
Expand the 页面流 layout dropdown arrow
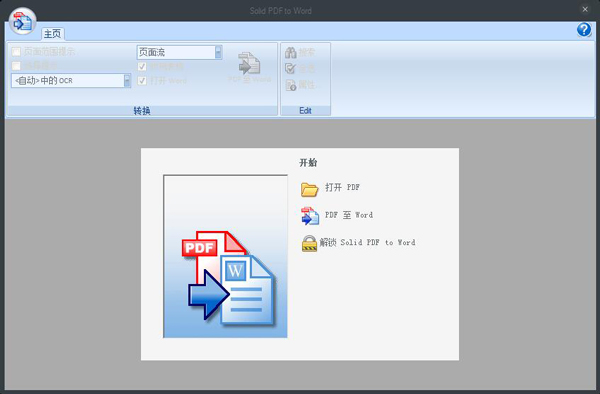tap(218, 52)
